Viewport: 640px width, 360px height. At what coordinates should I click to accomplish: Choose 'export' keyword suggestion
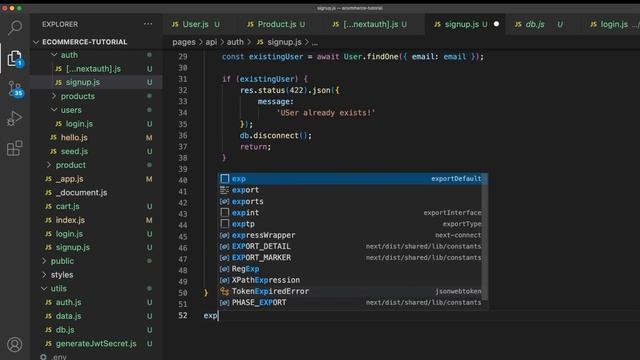pyautogui.click(x=350, y=190)
